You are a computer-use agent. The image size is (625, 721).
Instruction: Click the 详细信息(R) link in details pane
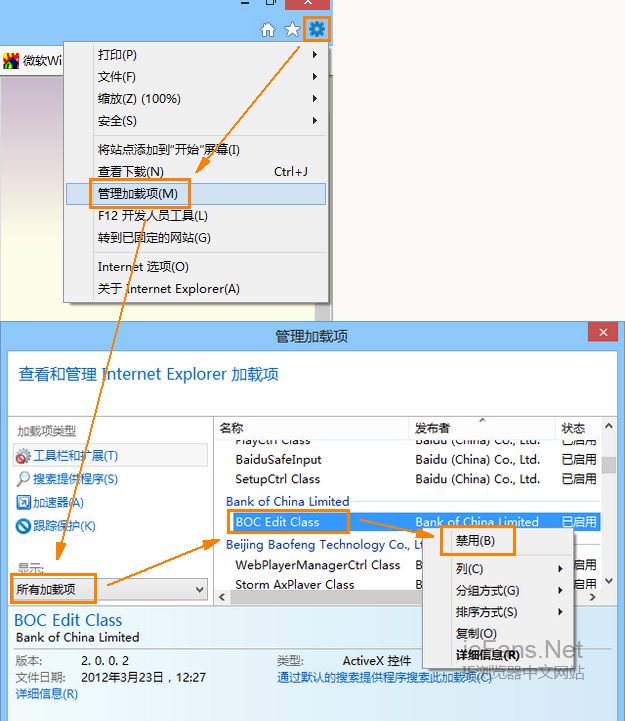[46, 694]
